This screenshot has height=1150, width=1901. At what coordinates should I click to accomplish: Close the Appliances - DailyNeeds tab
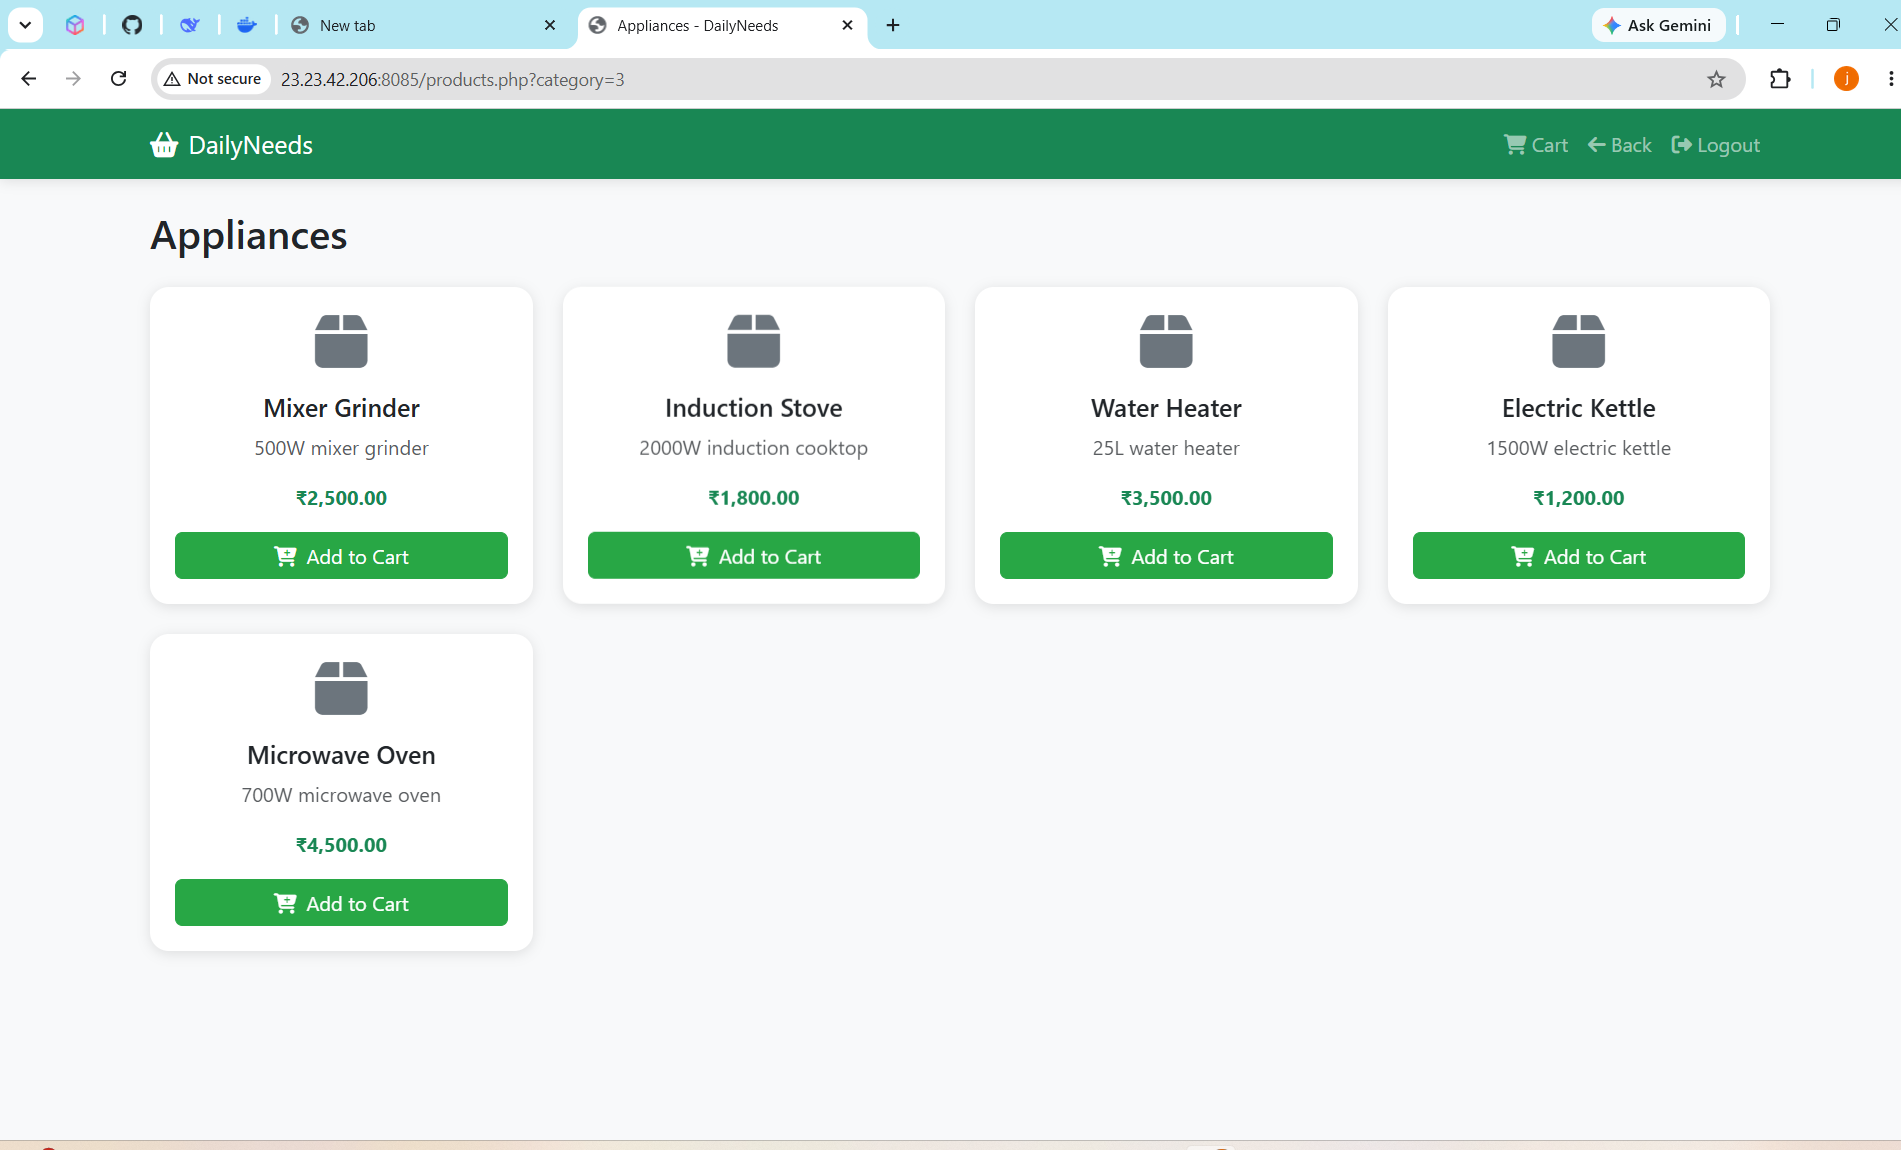(848, 25)
